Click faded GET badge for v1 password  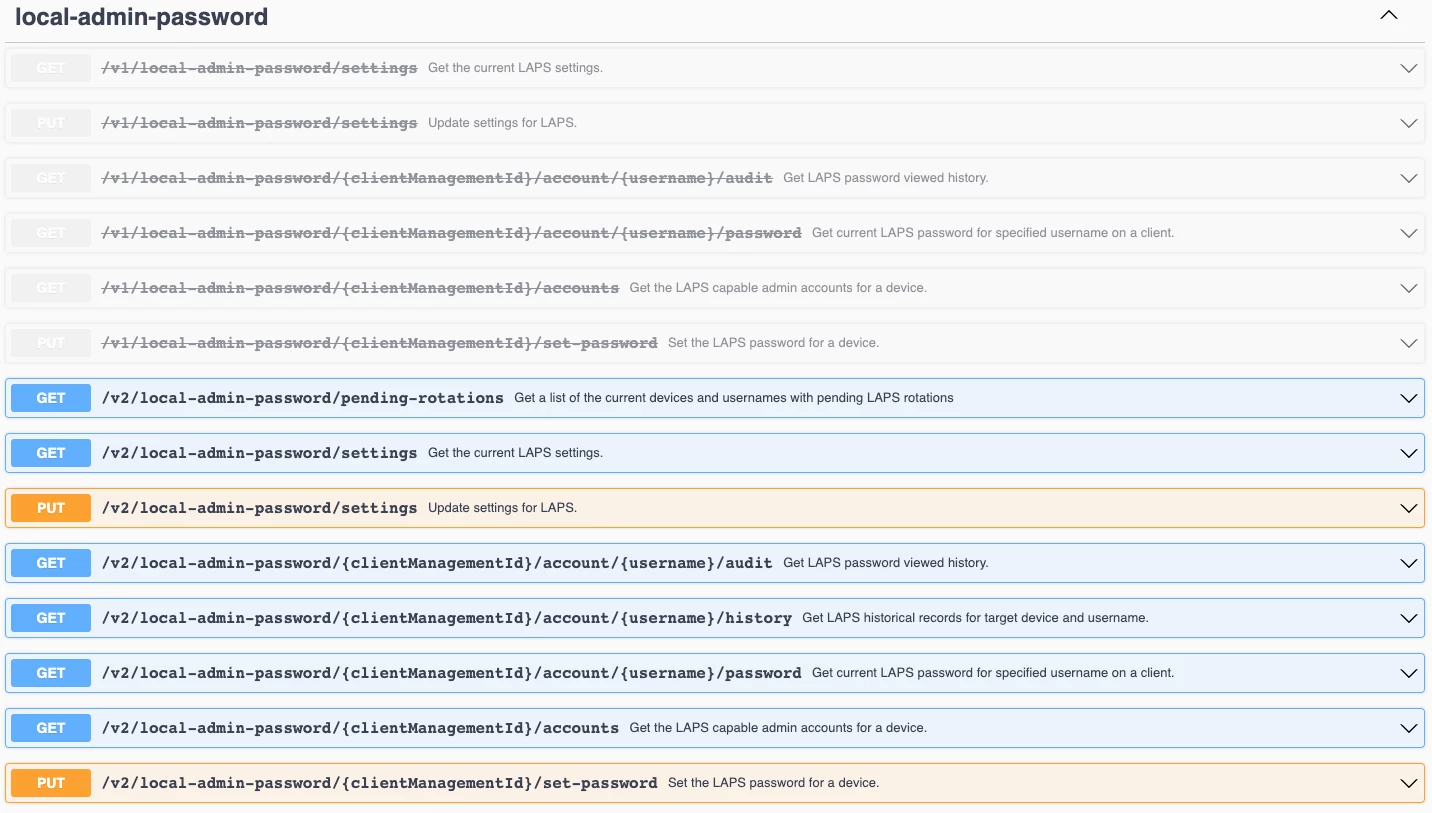click(51, 233)
